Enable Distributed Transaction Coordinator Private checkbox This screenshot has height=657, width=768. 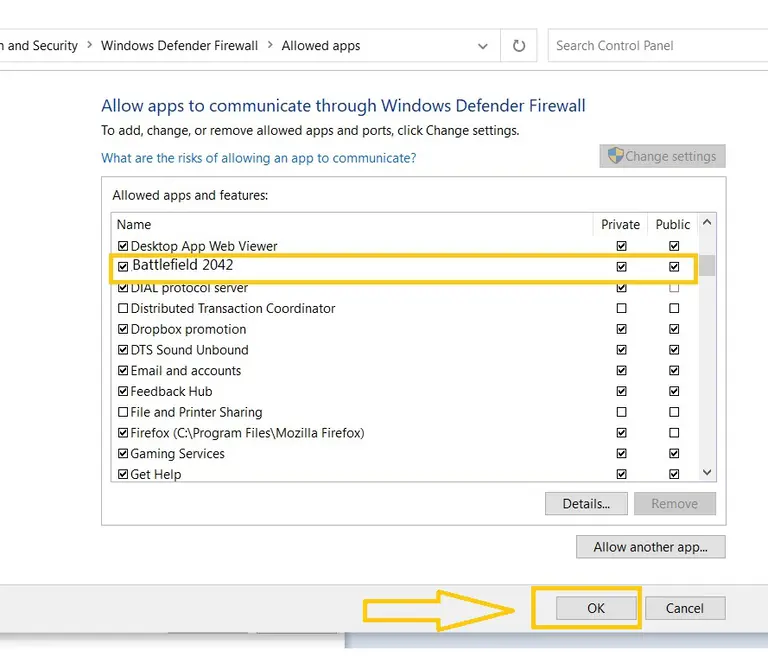tap(622, 308)
